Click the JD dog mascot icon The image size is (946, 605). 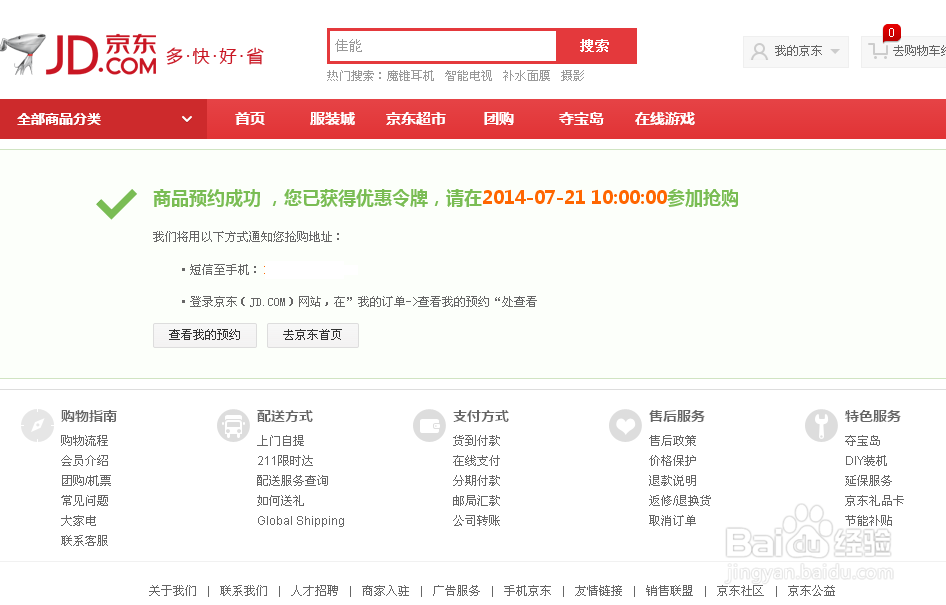(x=22, y=54)
